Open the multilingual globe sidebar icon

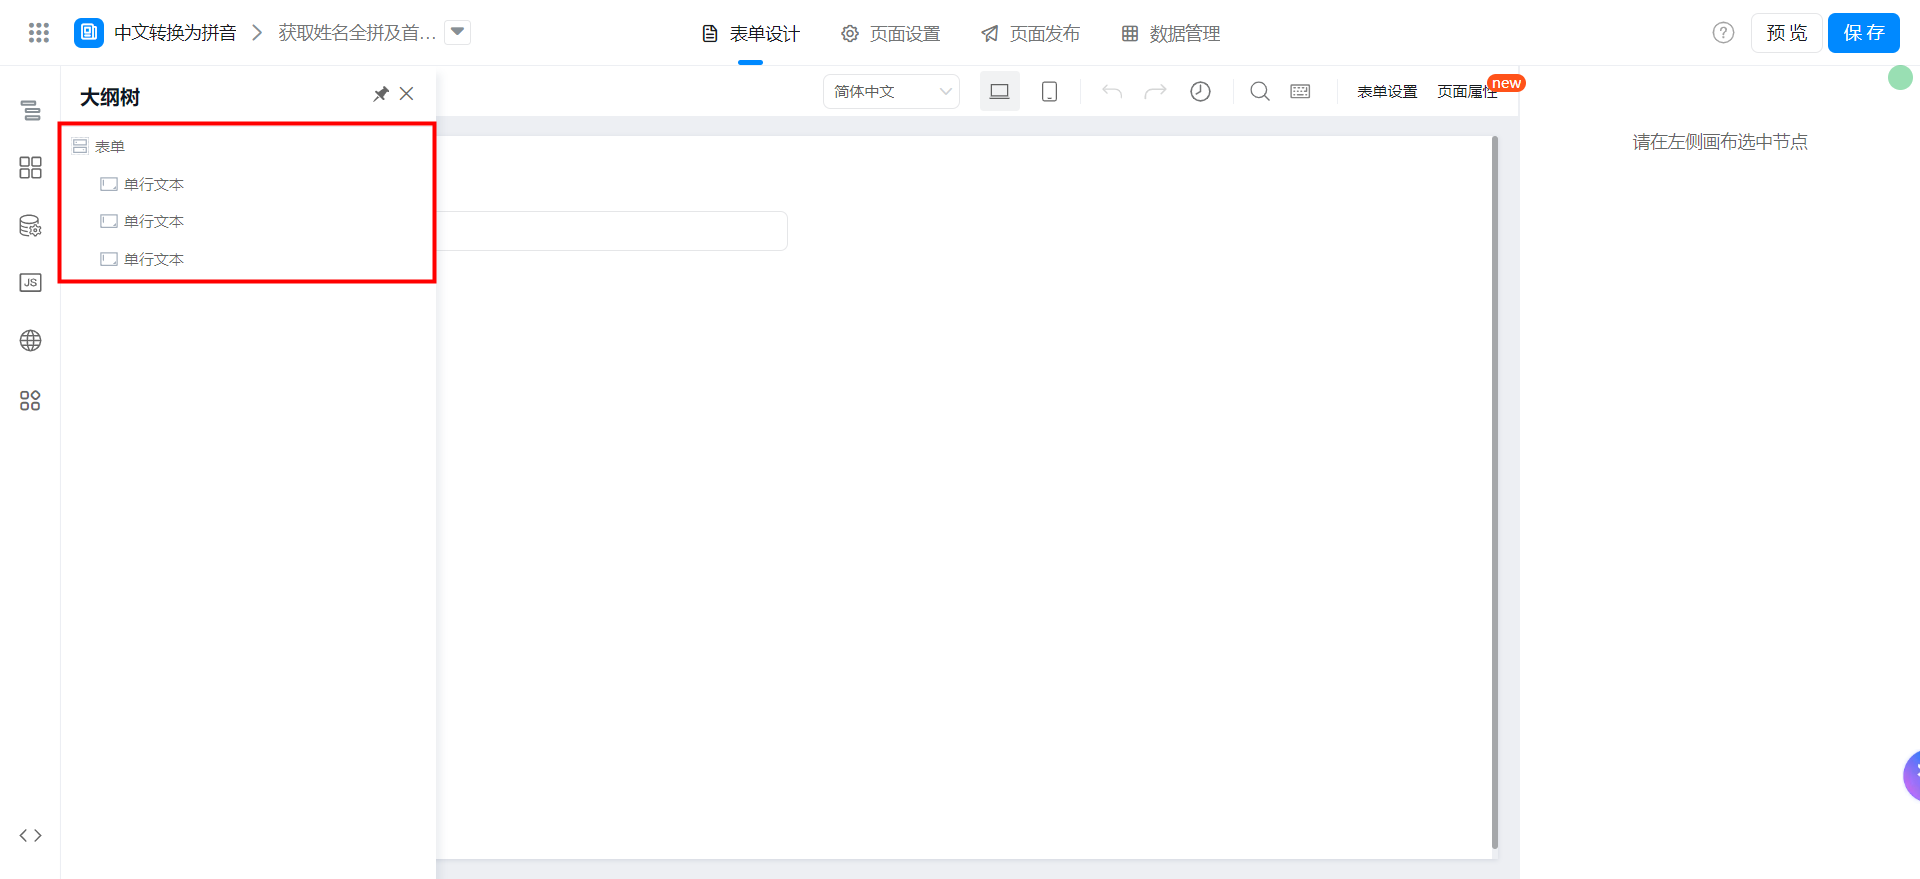(x=31, y=341)
